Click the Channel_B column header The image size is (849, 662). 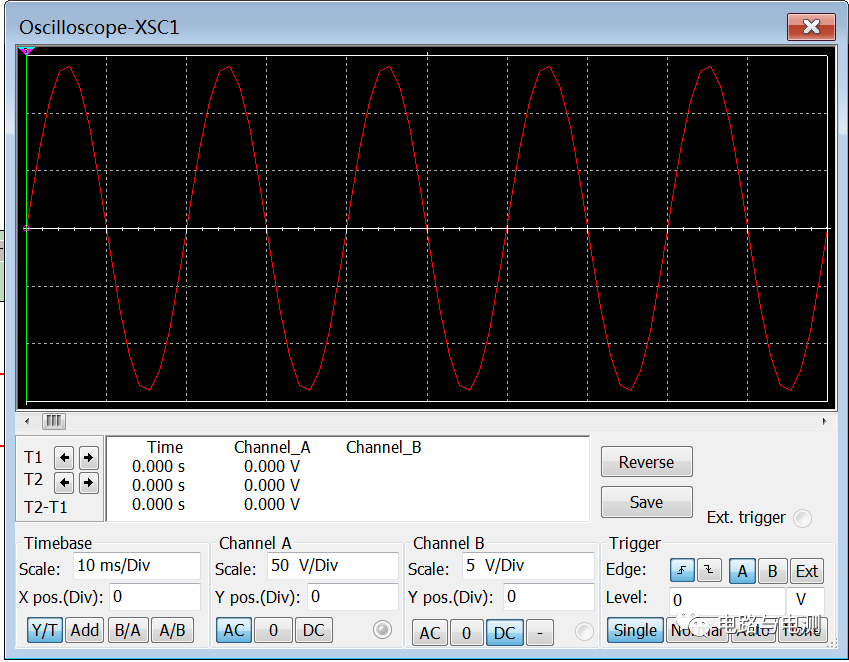pyautogui.click(x=383, y=448)
